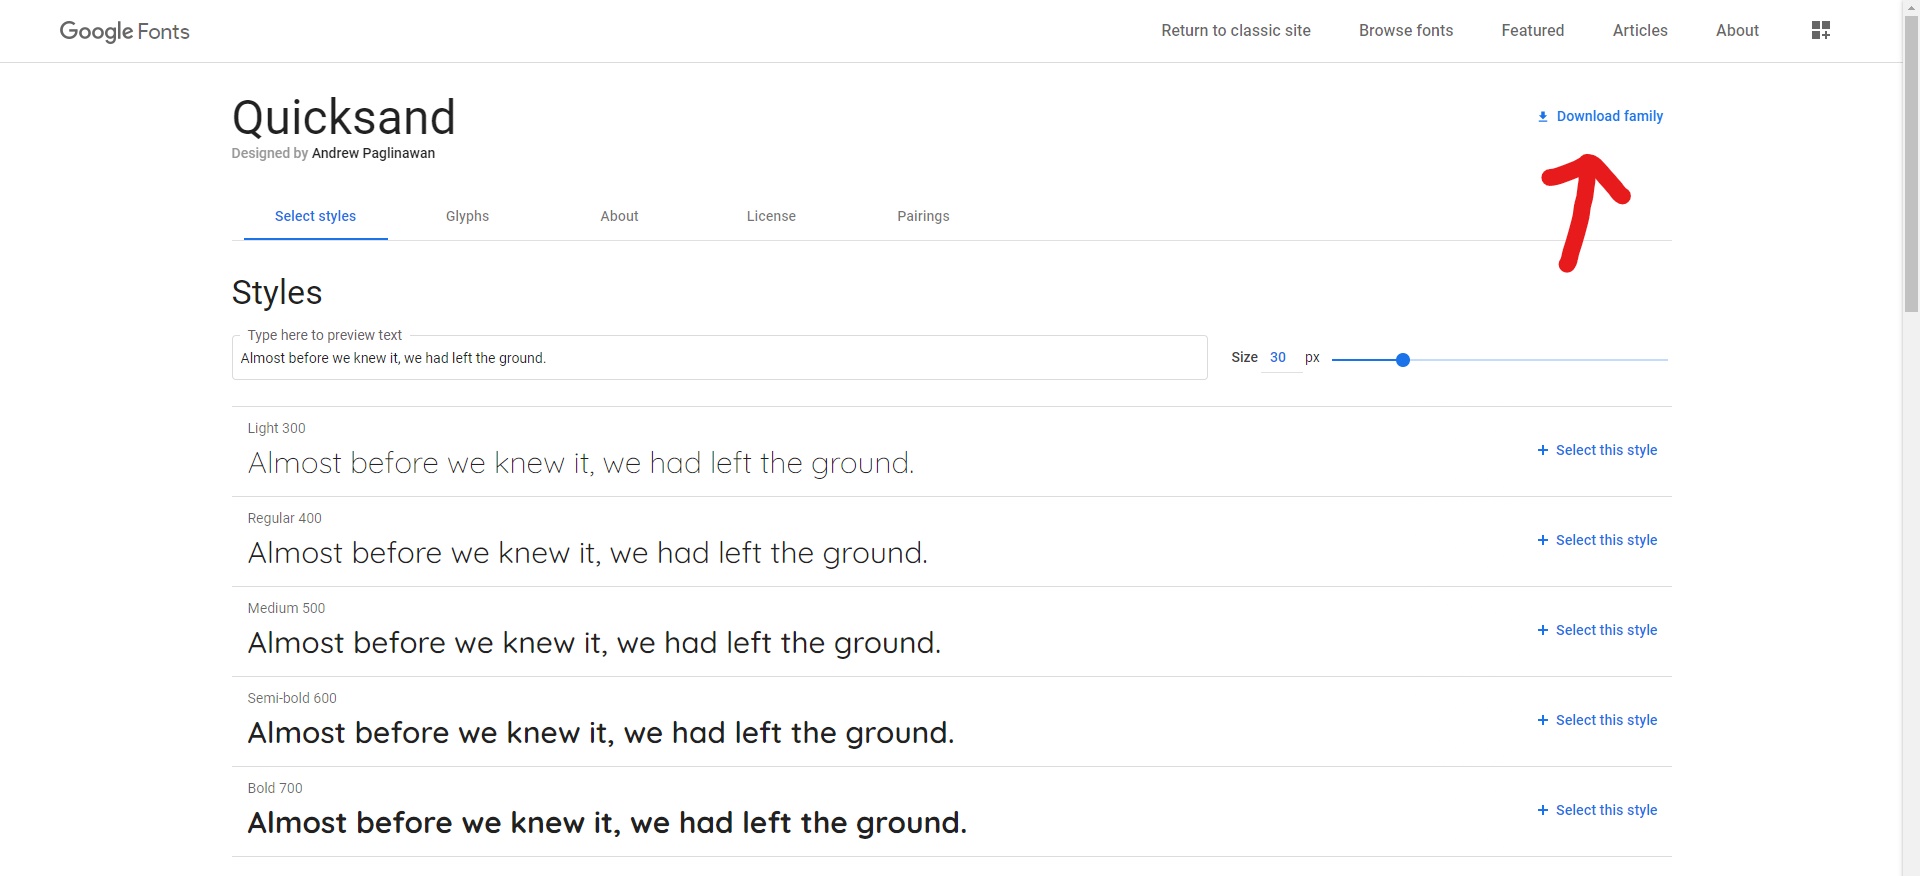The width and height of the screenshot is (1920, 876).
Task: Select the Light 300 style
Action: tap(1597, 450)
